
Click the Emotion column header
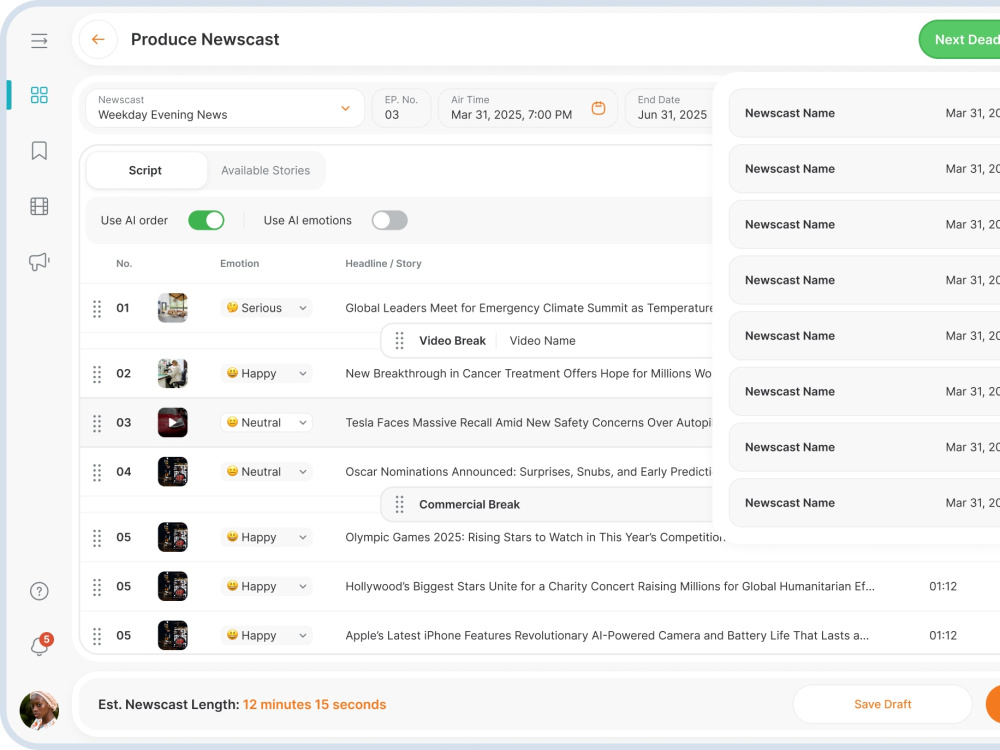240,263
